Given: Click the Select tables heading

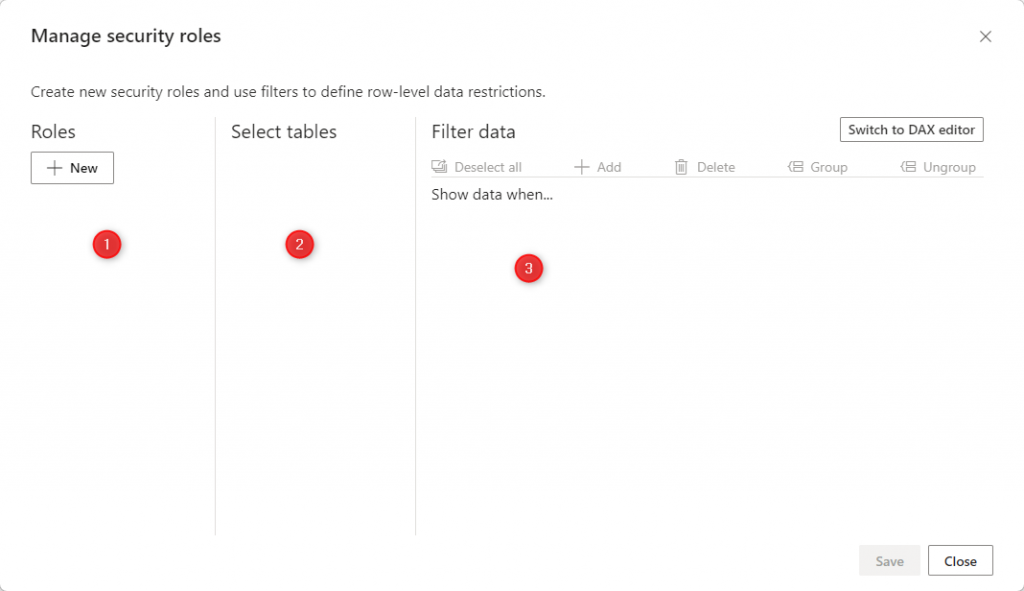Looking at the screenshot, I should 284,132.
